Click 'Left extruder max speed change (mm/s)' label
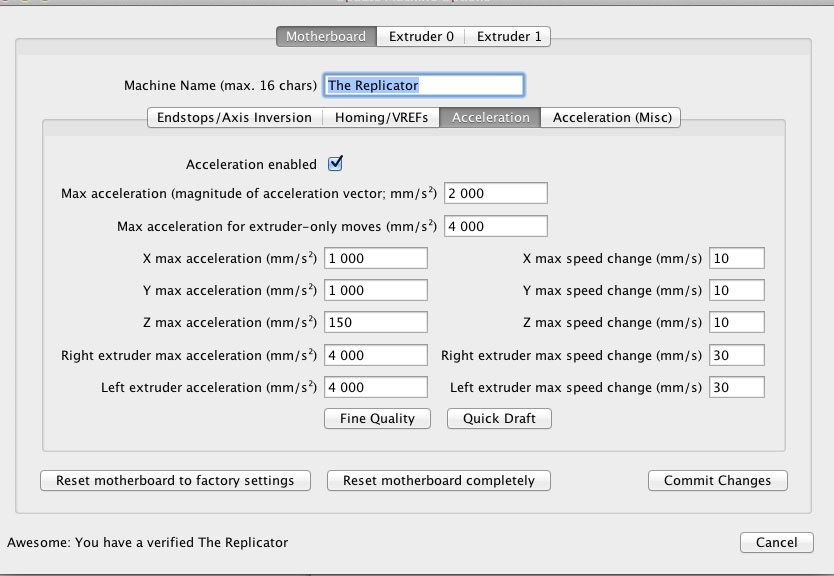The image size is (834, 576). pyautogui.click(x=576, y=387)
